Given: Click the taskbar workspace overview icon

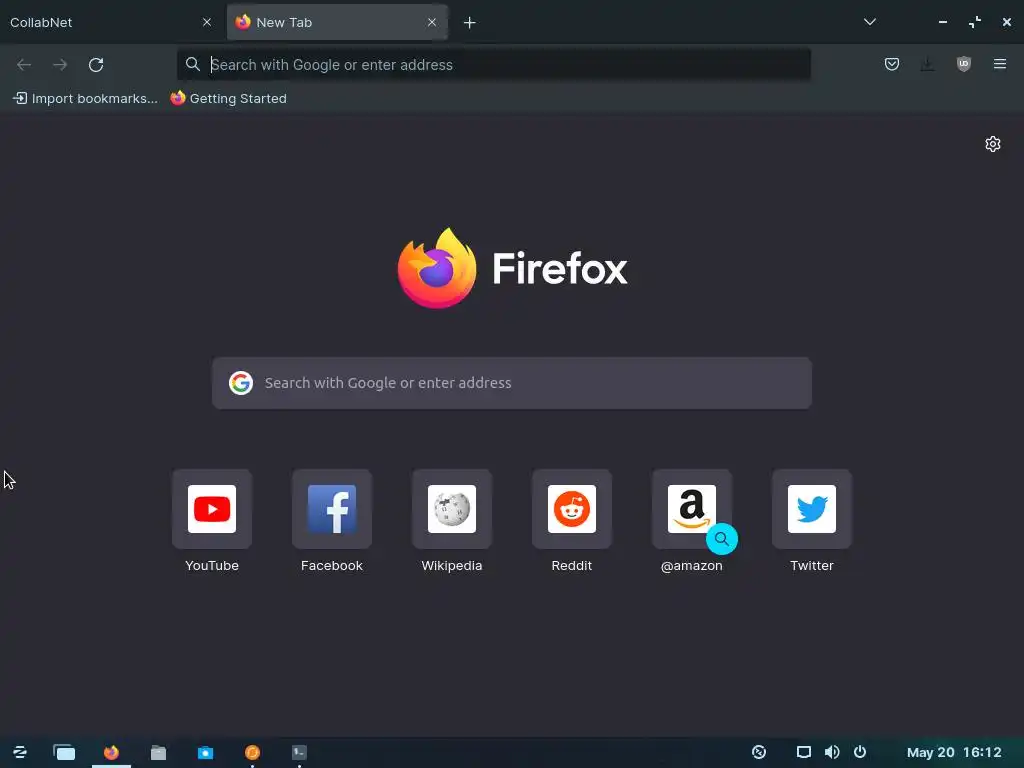Looking at the screenshot, I should click(64, 752).
